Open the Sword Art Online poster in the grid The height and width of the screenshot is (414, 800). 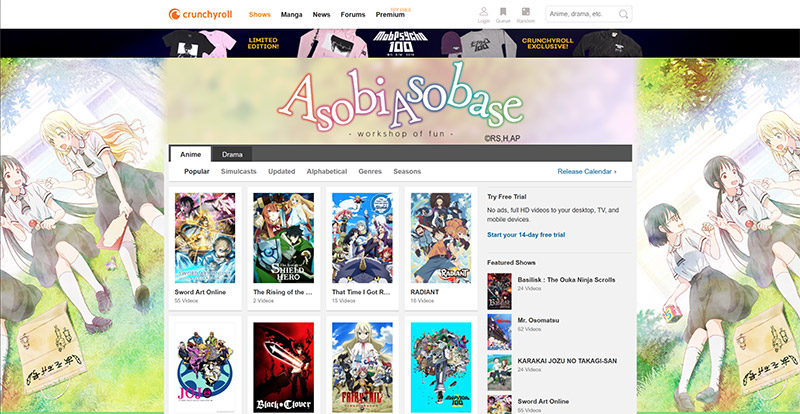(x=205, y=238)
